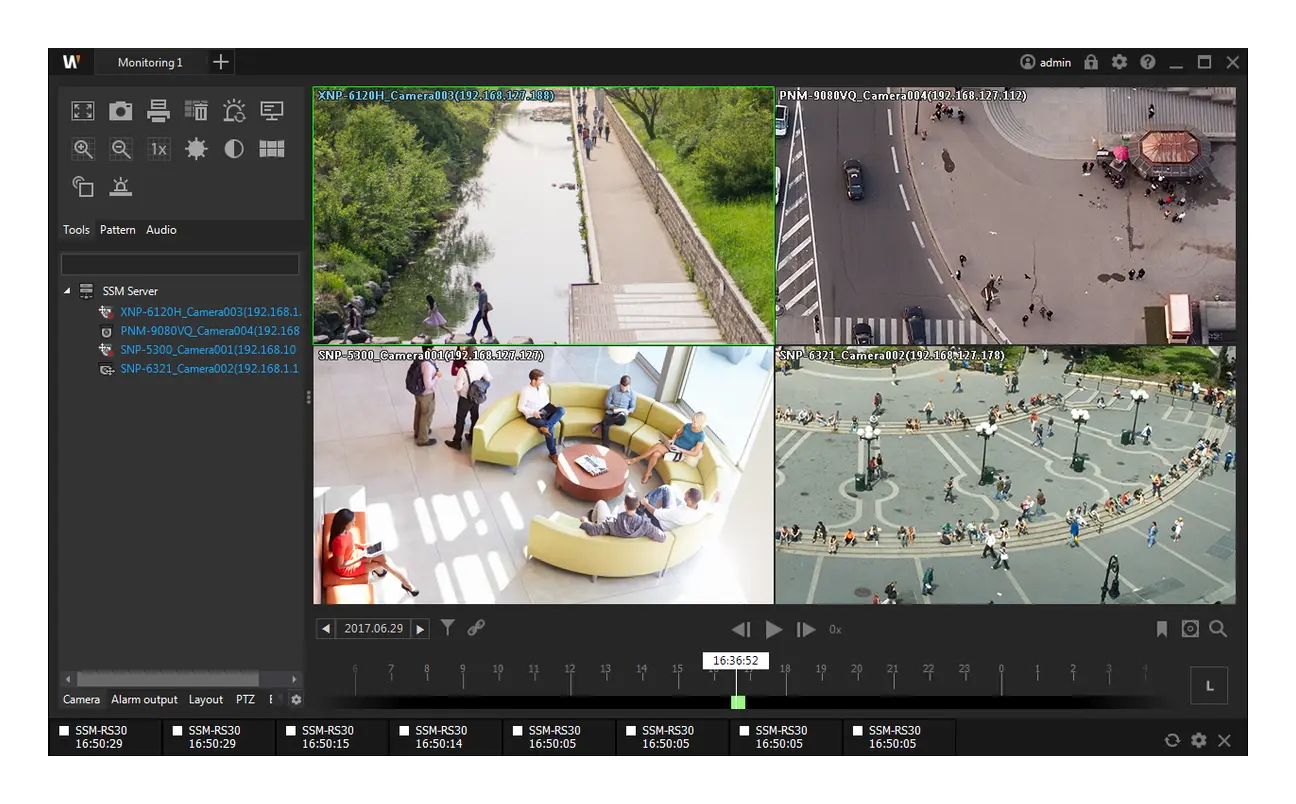
Task: Toggle the link sync chain icon
Action: [x=476, y=628]
